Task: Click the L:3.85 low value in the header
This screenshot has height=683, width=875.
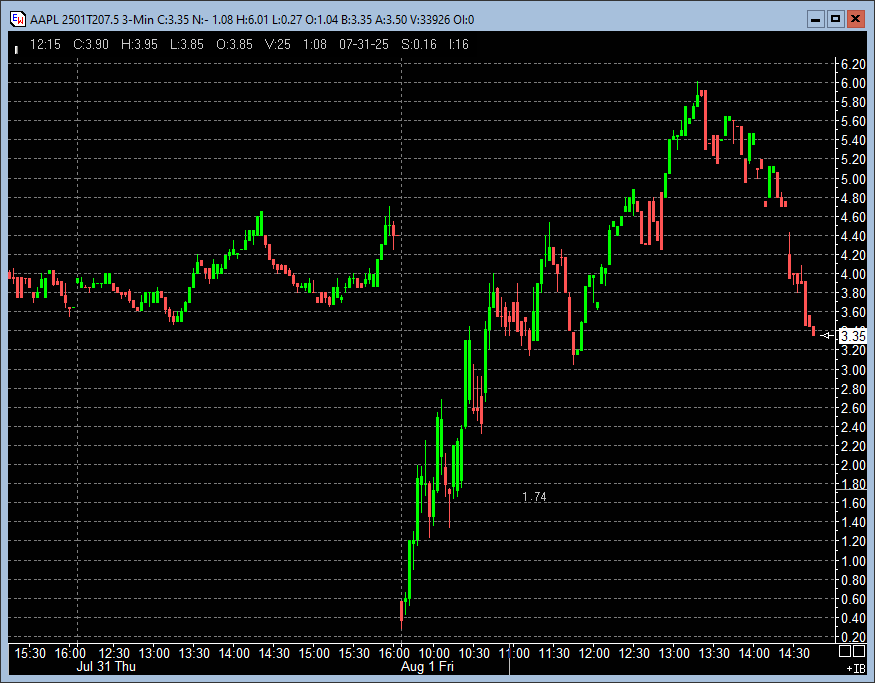Action: (x=187, y=44)
